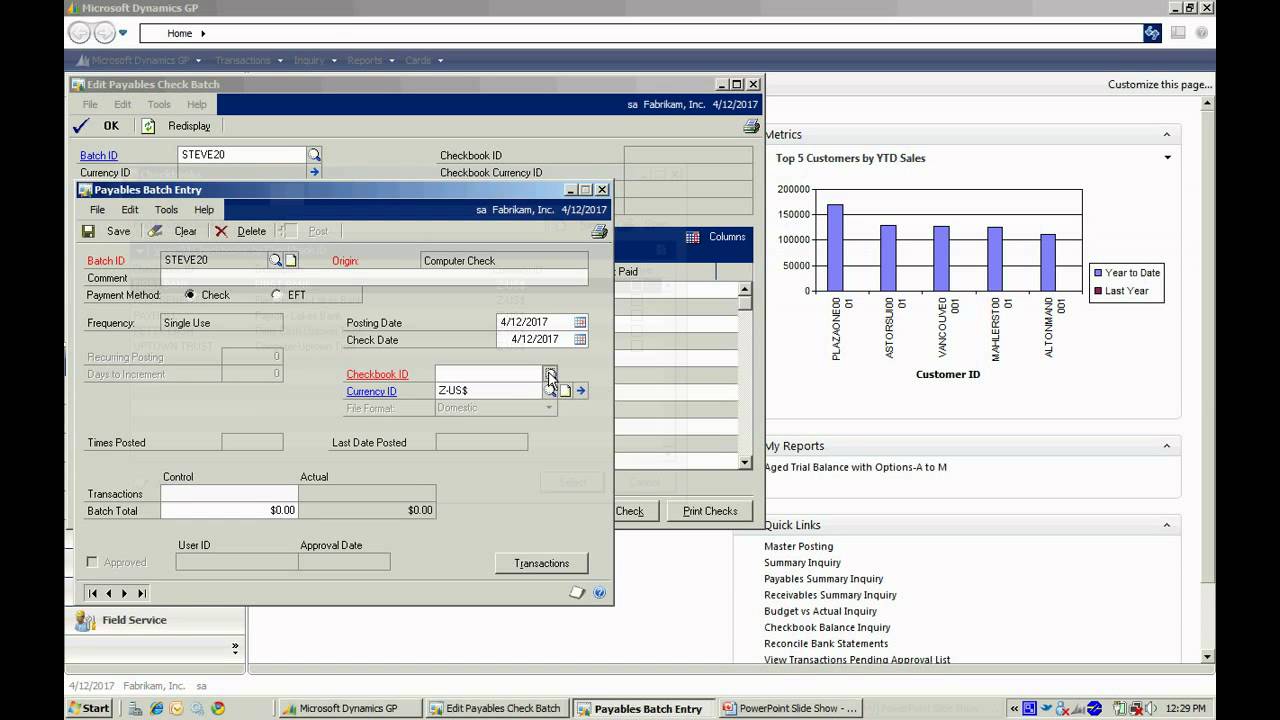The width and height of the screenshot is (1280, 720).
Task: Click the Checkbook ID link label
Action: [377, 374]
